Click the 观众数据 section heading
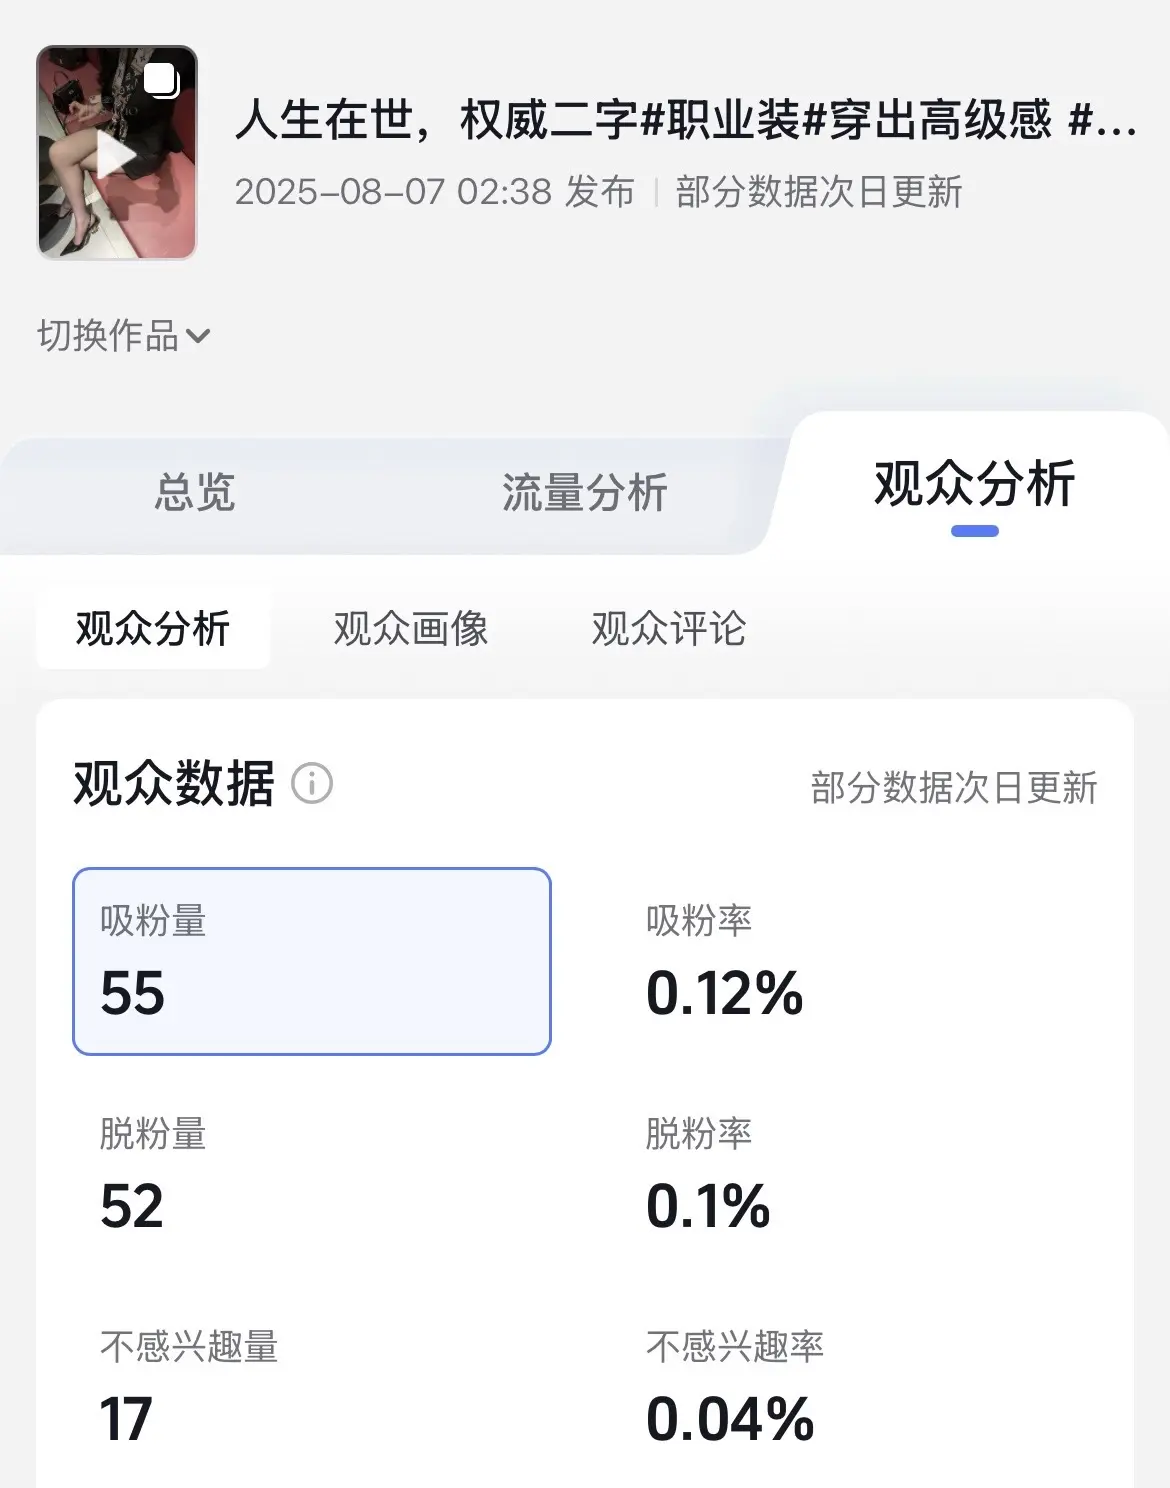Viewport: 1170px width, 1488px height. (174, 783)
